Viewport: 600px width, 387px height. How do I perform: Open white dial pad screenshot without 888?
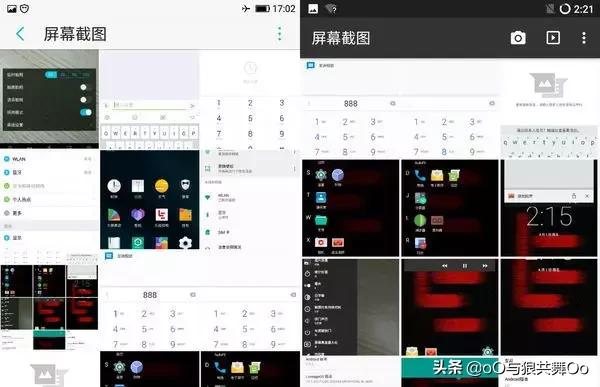250,99
